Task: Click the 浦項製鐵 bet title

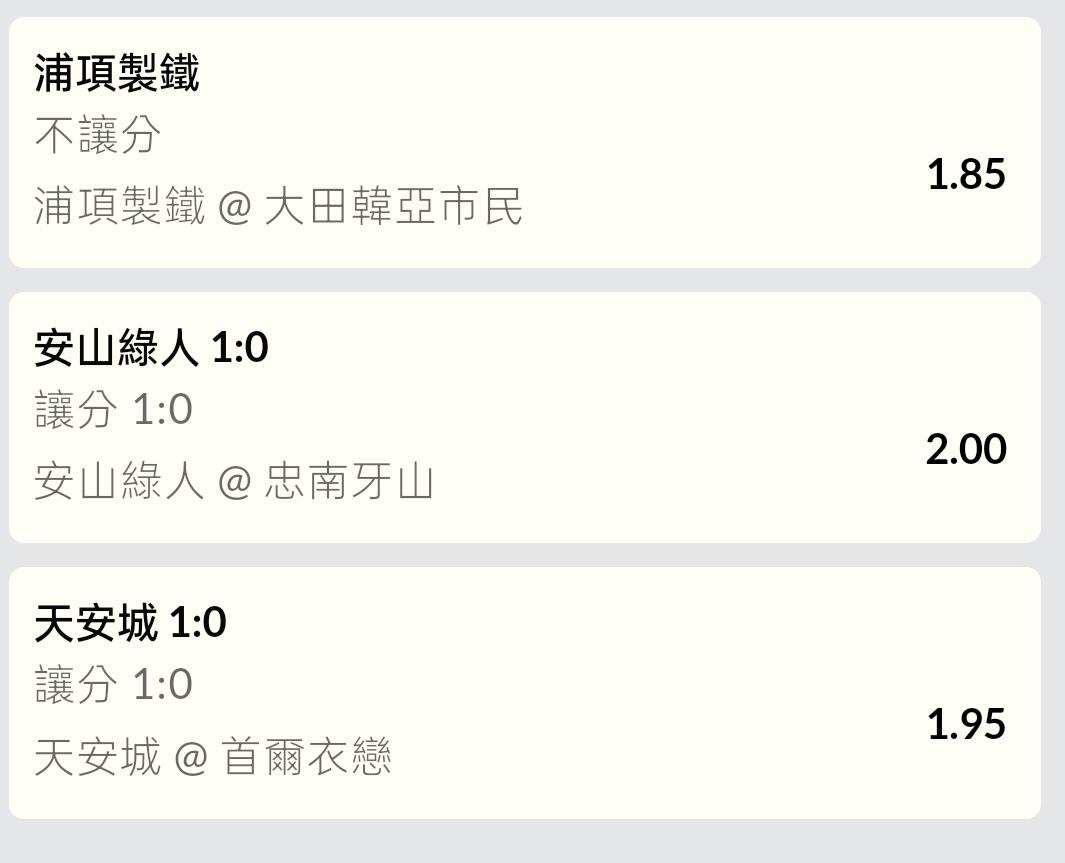Action: pyautogui.click(x=117, y=73)
